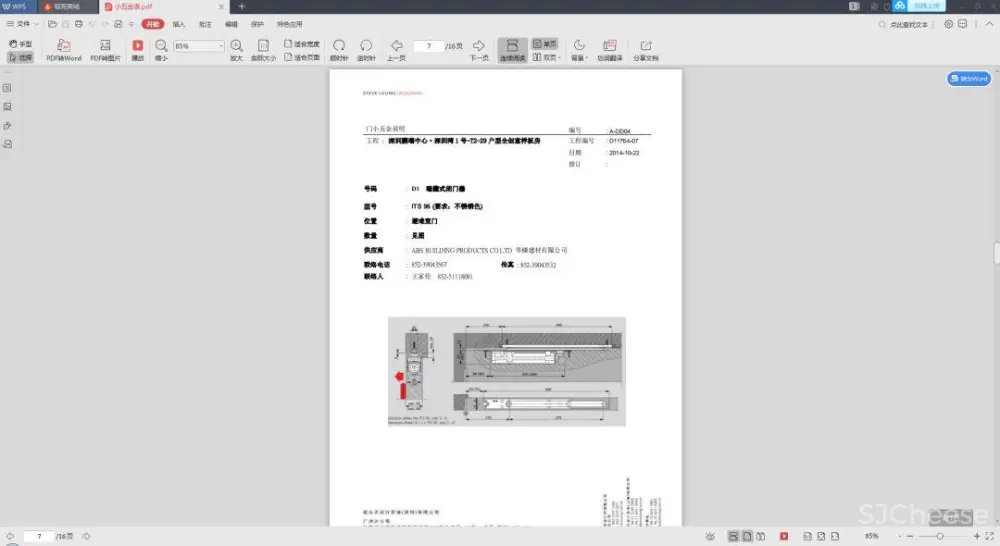The width and height of the screenshot is (1000, 546).
Task: Select the 编辑 ribbon tab
Action: 232,24
